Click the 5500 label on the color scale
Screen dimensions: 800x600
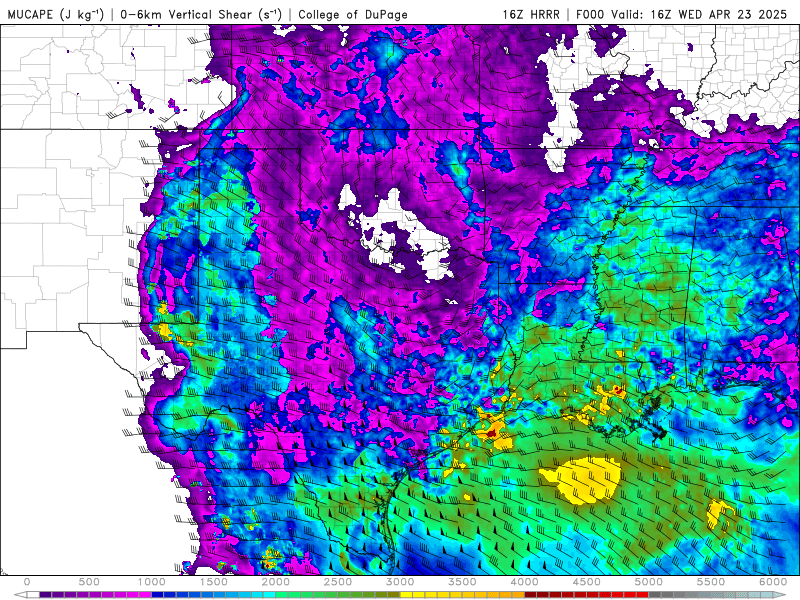tap(711, 582)
